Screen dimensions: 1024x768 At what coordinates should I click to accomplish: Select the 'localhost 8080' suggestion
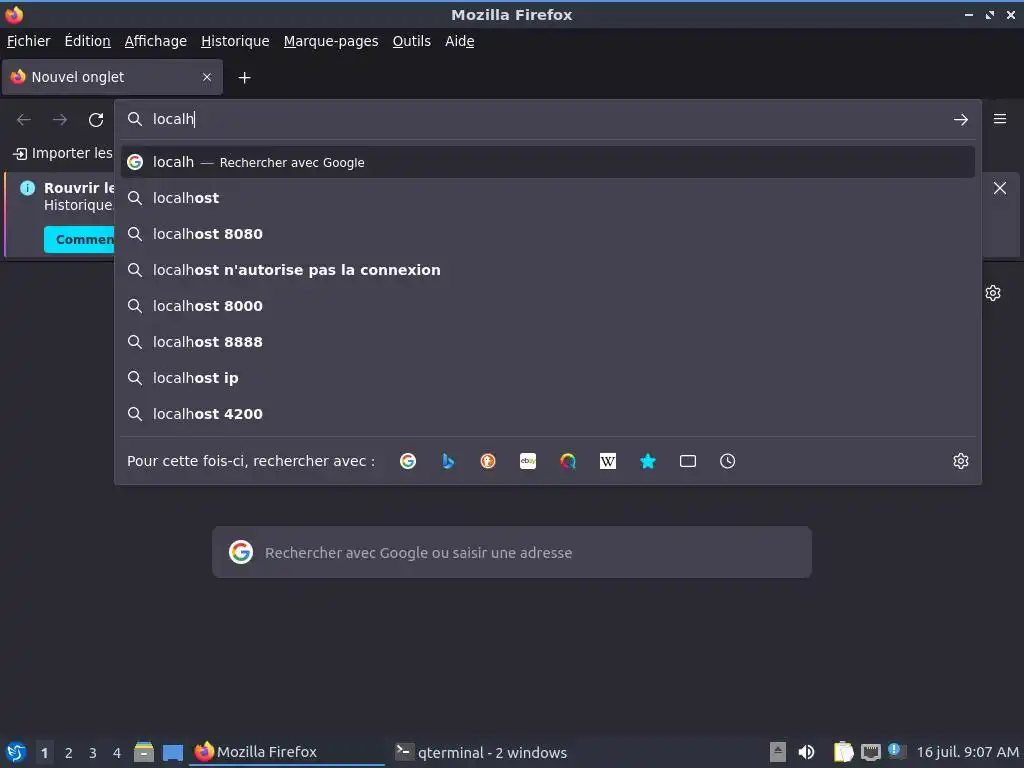pos(547,234)
